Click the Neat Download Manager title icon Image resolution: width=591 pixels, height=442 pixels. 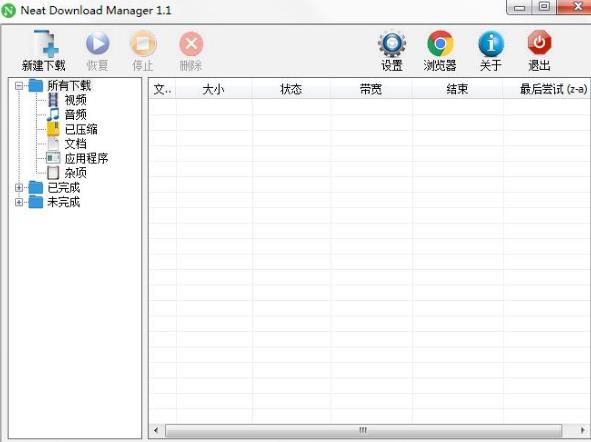(x=8, y=11)
